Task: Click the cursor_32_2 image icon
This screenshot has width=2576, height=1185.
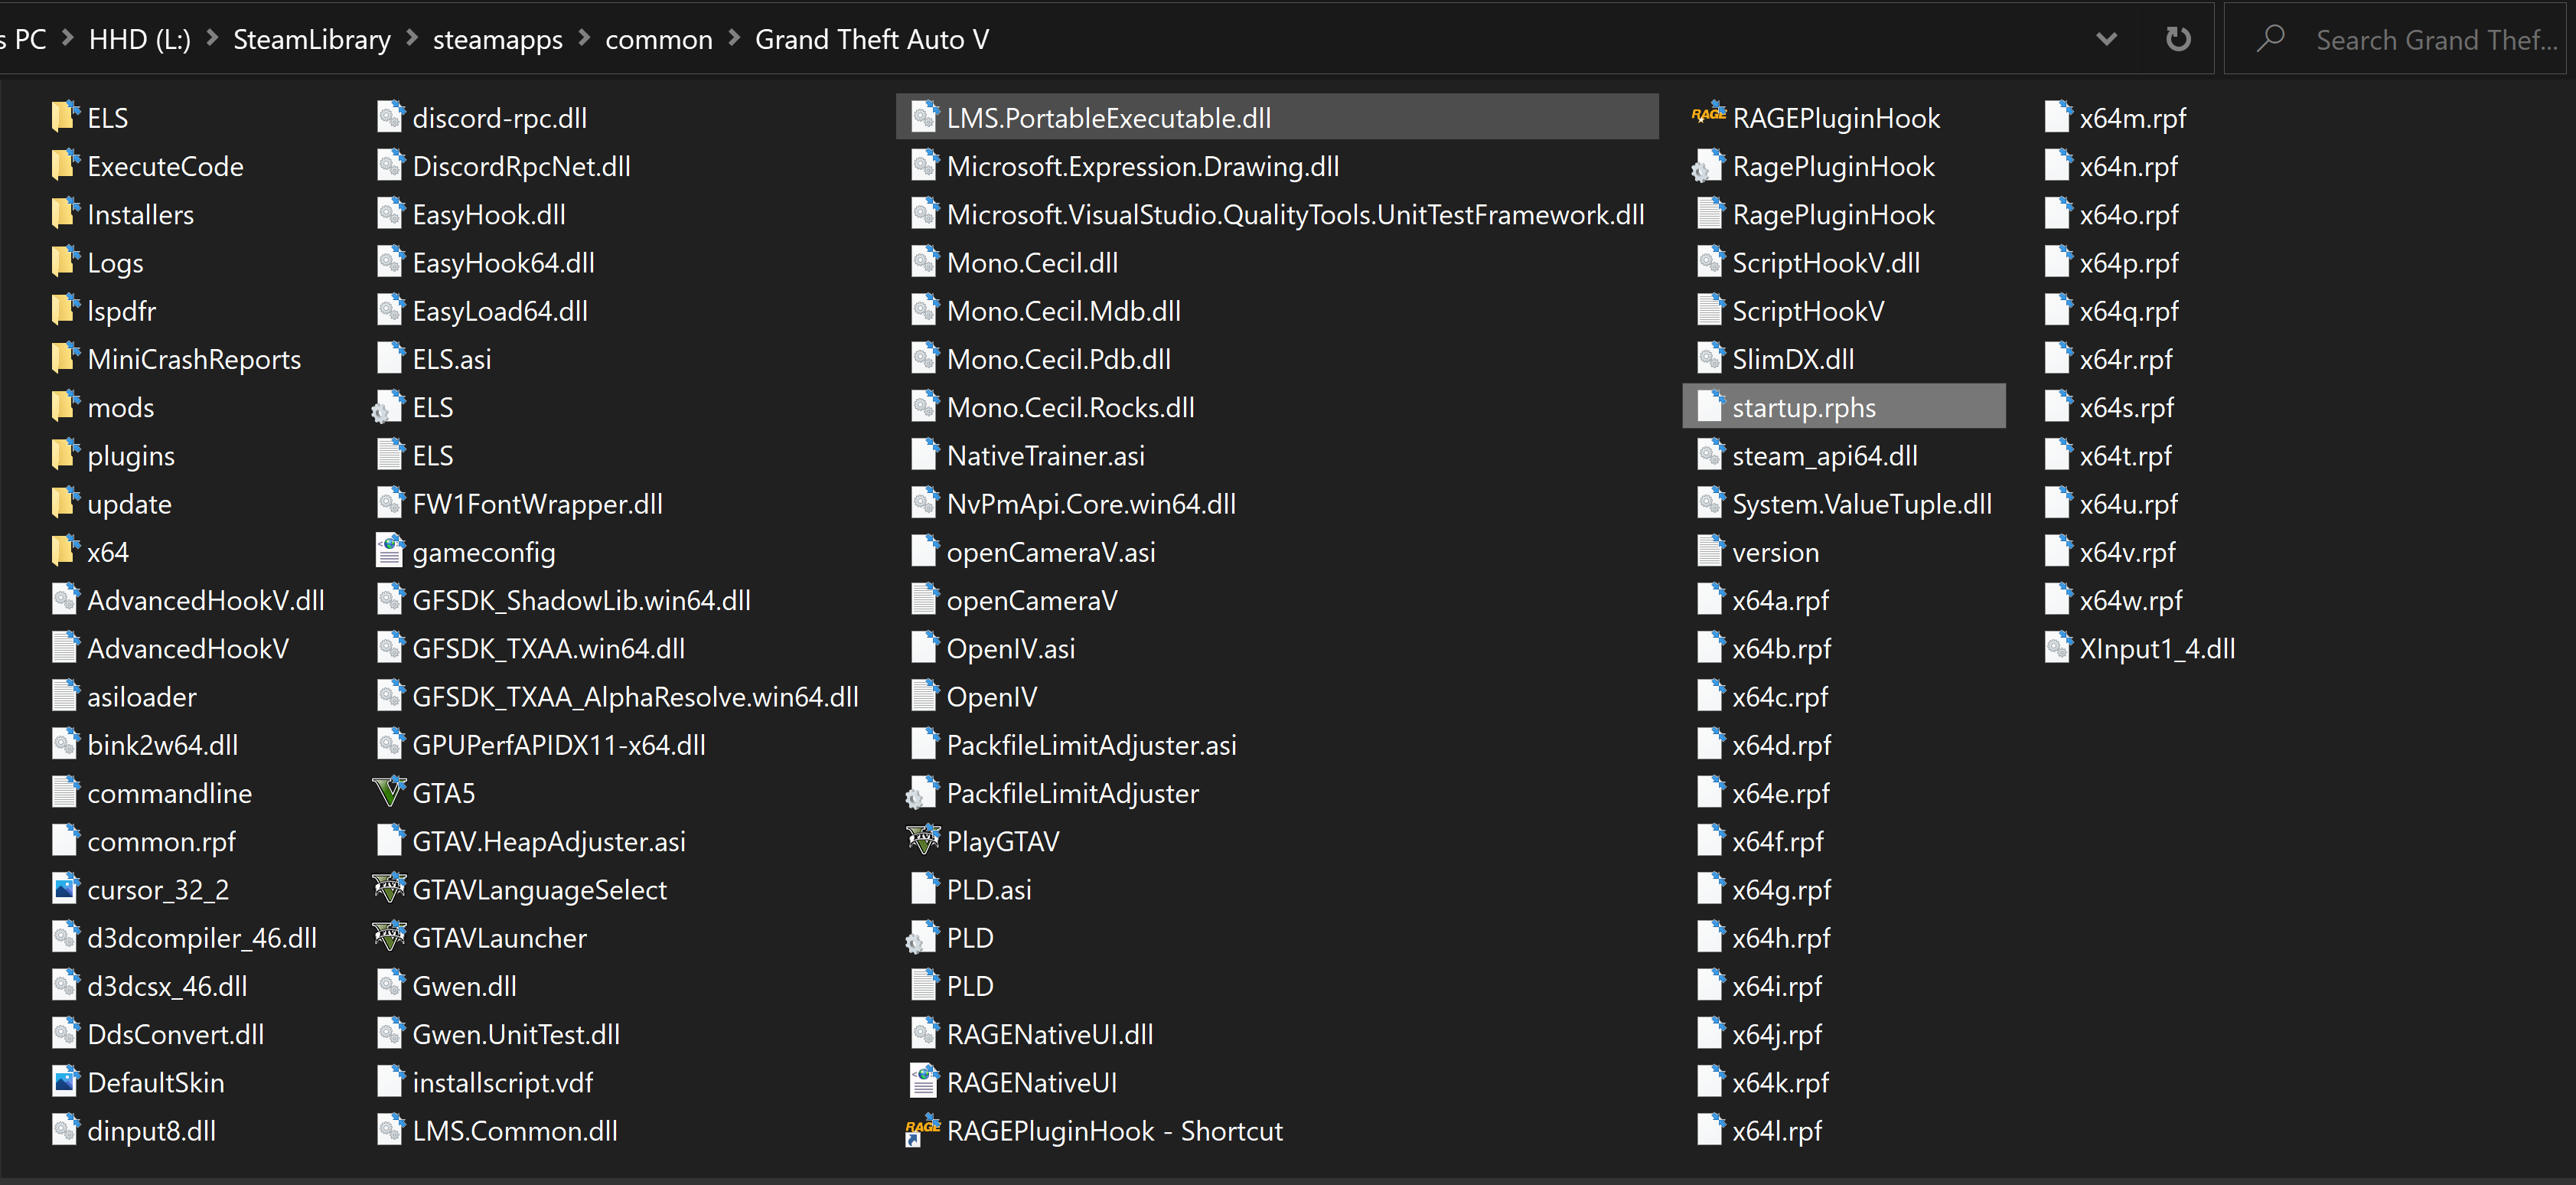Action: tap(64, 888)
